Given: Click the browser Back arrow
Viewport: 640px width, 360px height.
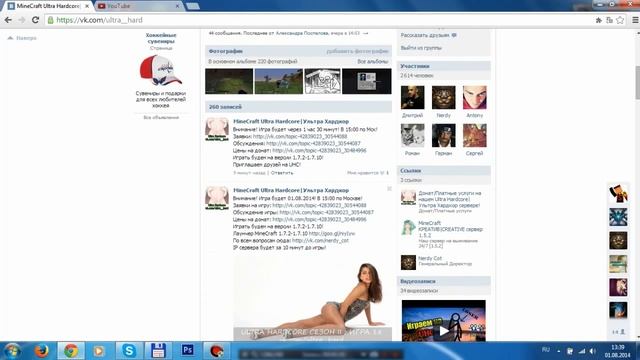Looking at the screenshot, I should coord(8,20).
